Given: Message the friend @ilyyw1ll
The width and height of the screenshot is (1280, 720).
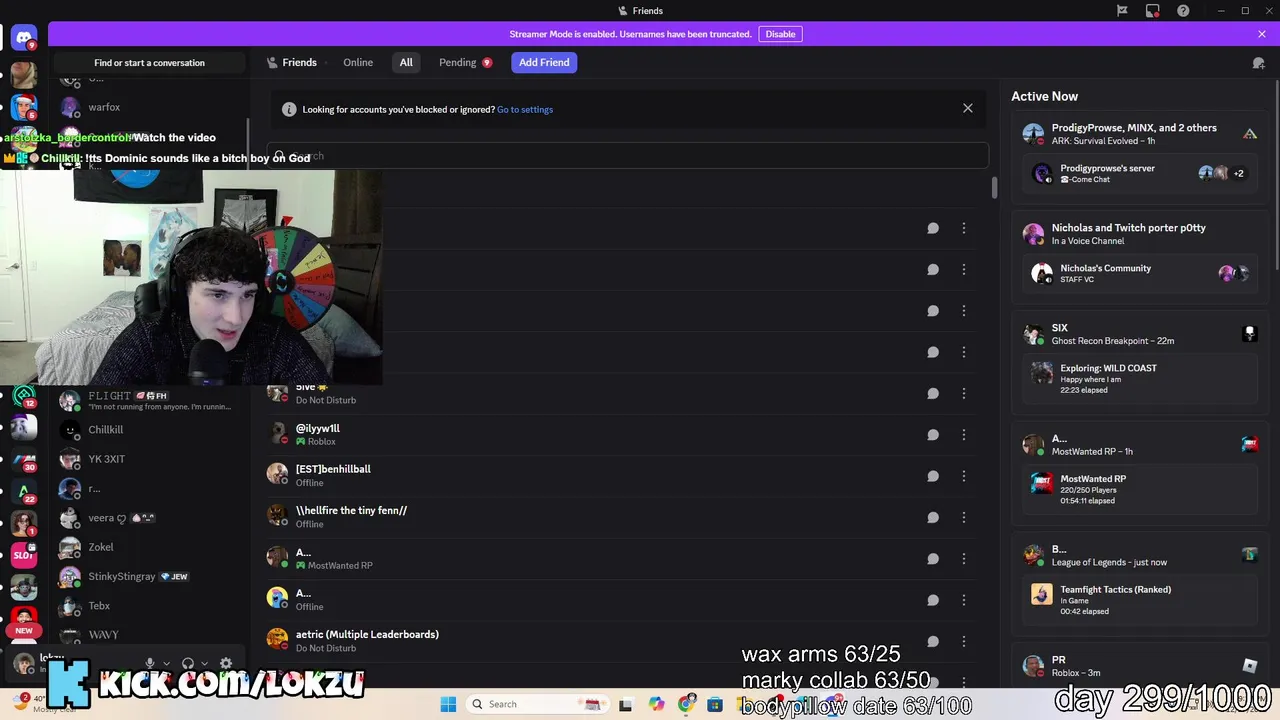Looking at the screenshot, I should (932, 434).
